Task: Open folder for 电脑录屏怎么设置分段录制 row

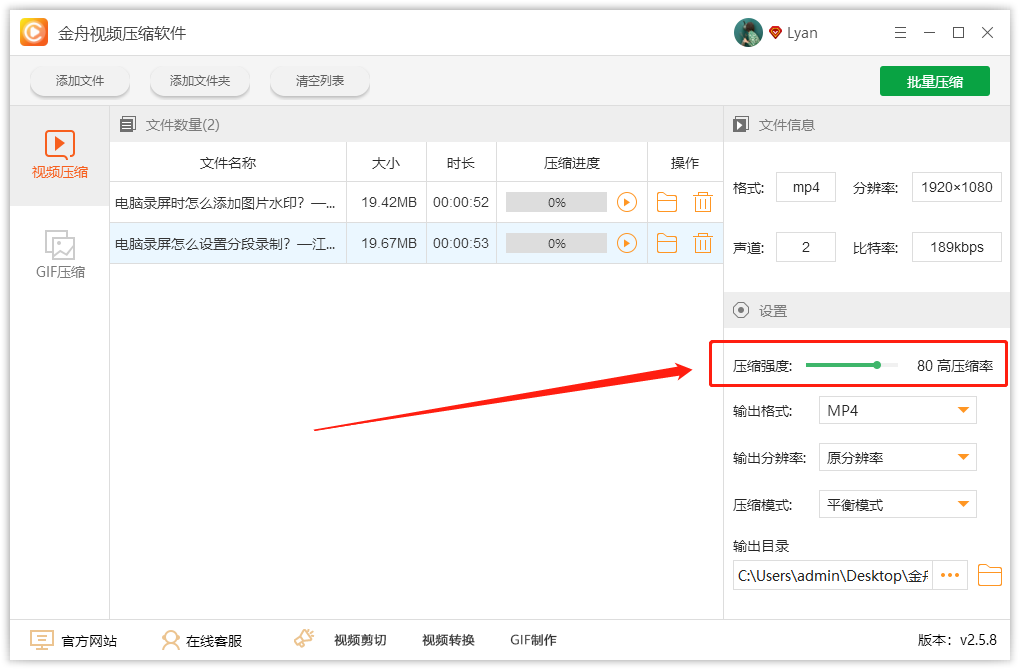Action: tap(667, 243)
